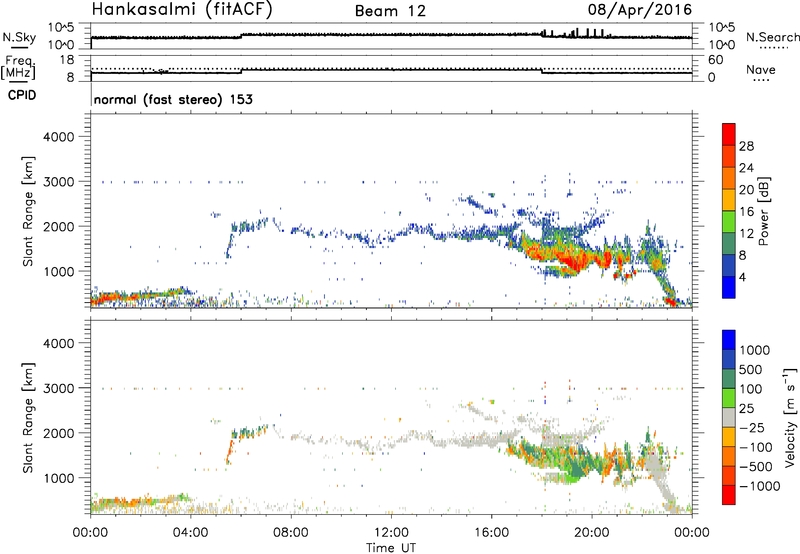Viewport: 800px width, 554px height.
Task: Click the '3000' tick of the velocity panel
Action: click(59, 388)
